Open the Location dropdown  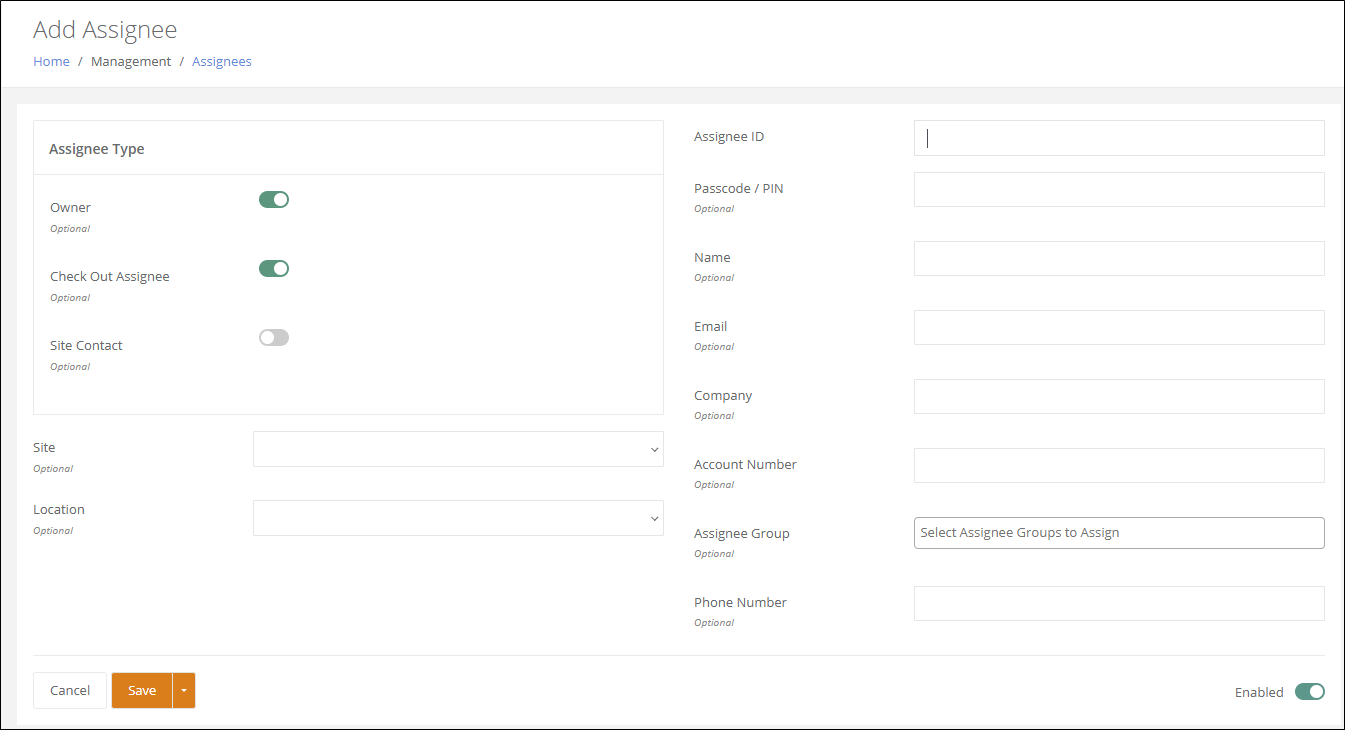click(458, 518)
